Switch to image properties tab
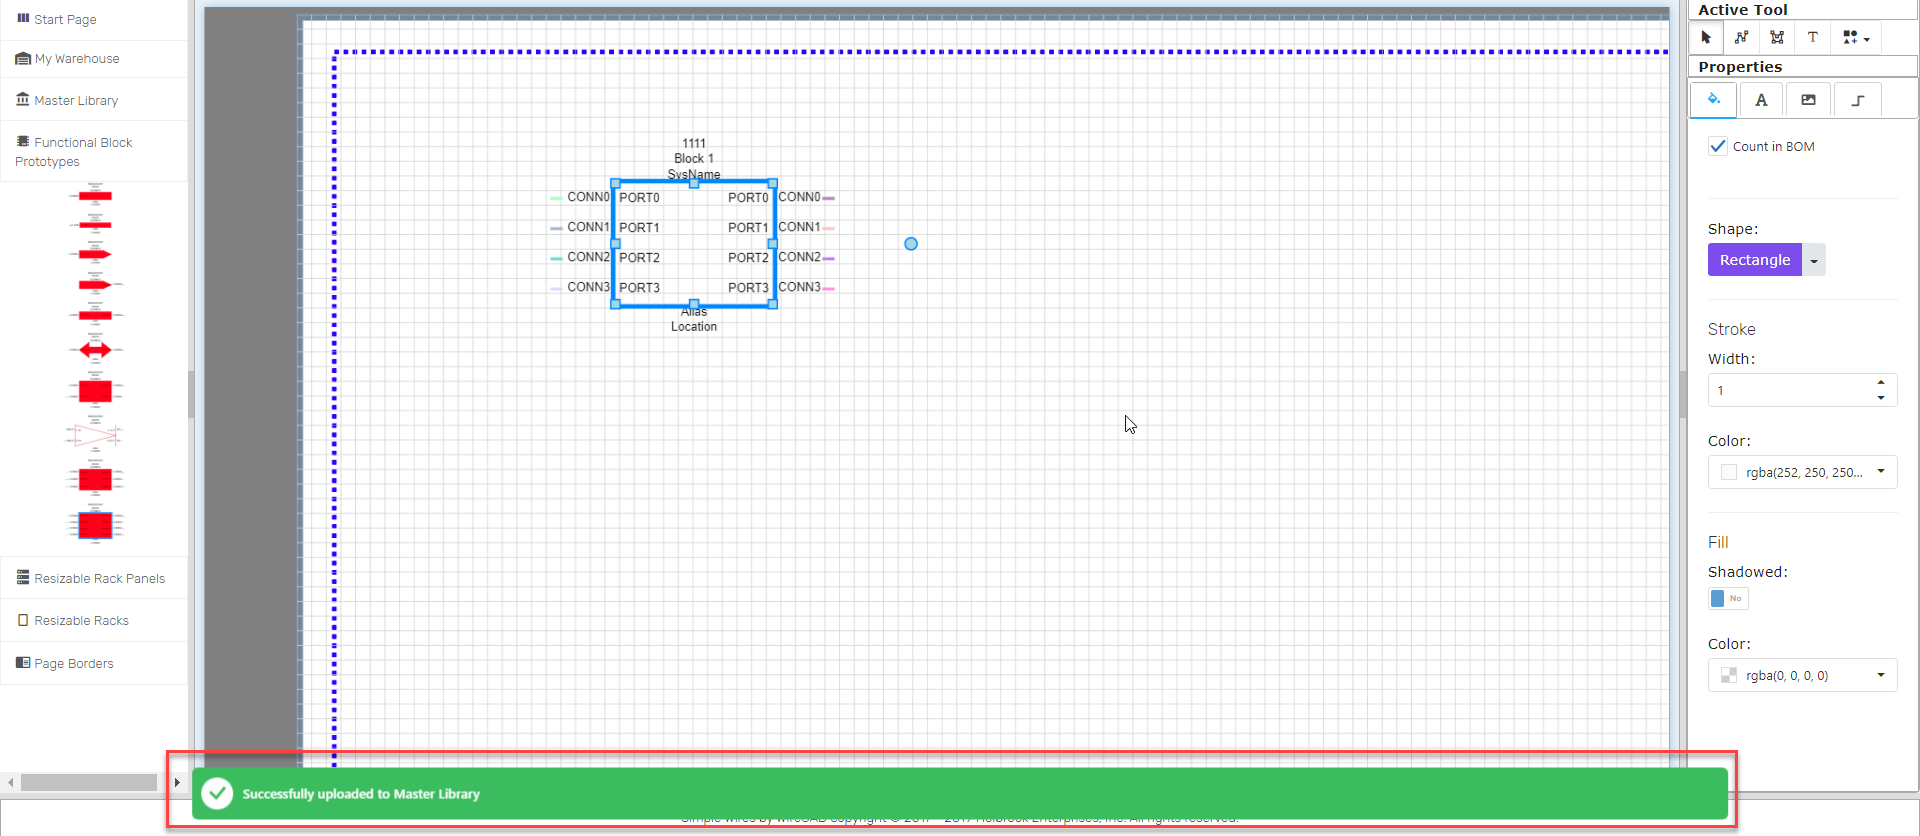1920x836 pixels. pyautogui.click(x=1808, y=99)
